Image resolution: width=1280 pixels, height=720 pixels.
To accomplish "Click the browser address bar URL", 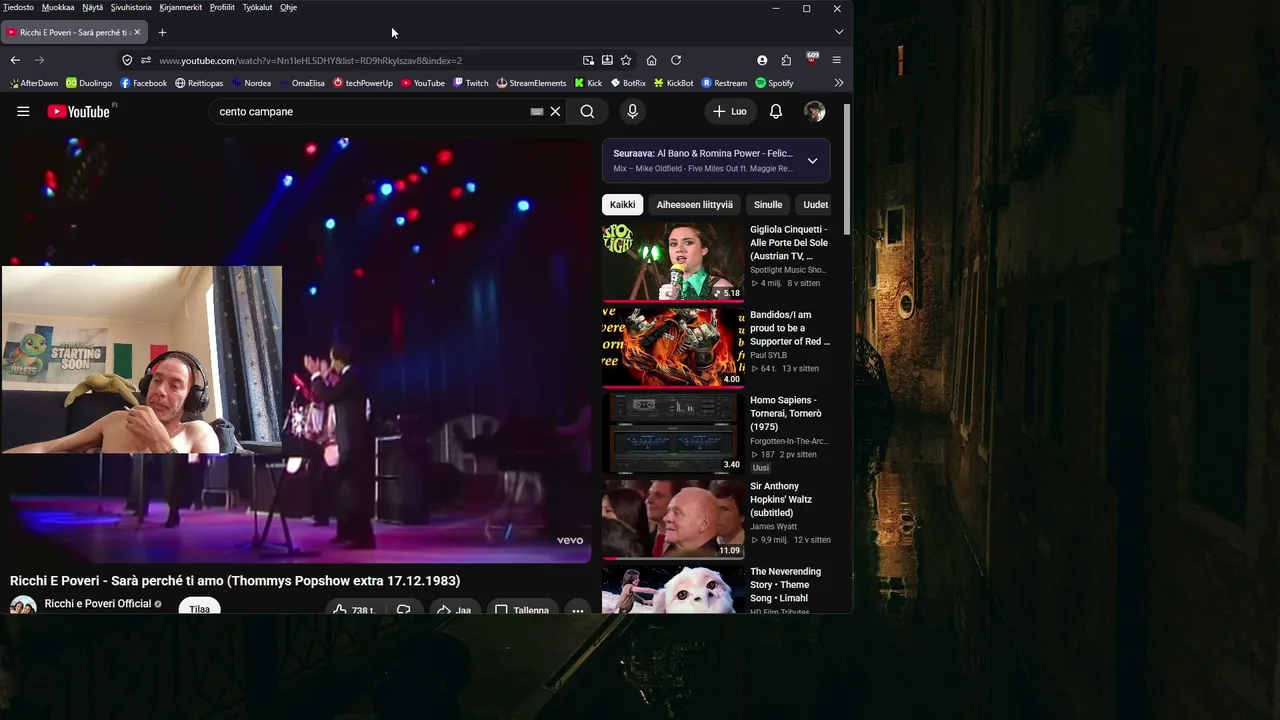I will pyautogui.click(x=310, y=60).
